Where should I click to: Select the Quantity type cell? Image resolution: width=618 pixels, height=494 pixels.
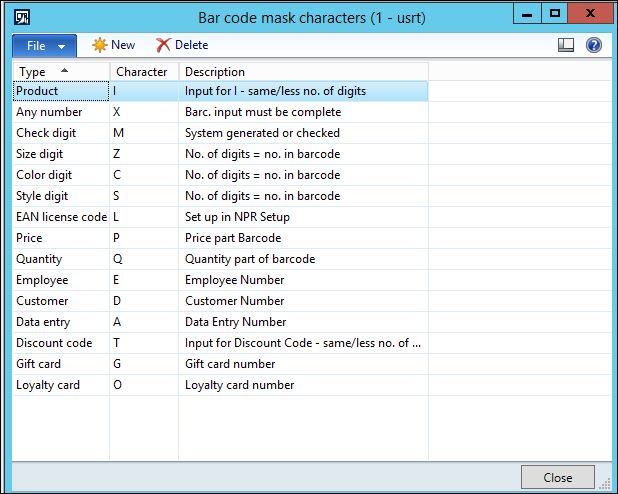click(x=61, y=259)
